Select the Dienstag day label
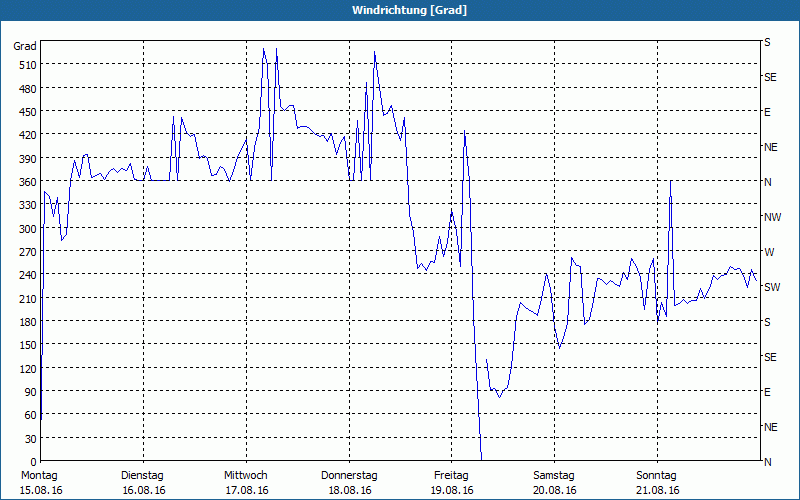Screen dimensions: 800x500 point(142,476)
